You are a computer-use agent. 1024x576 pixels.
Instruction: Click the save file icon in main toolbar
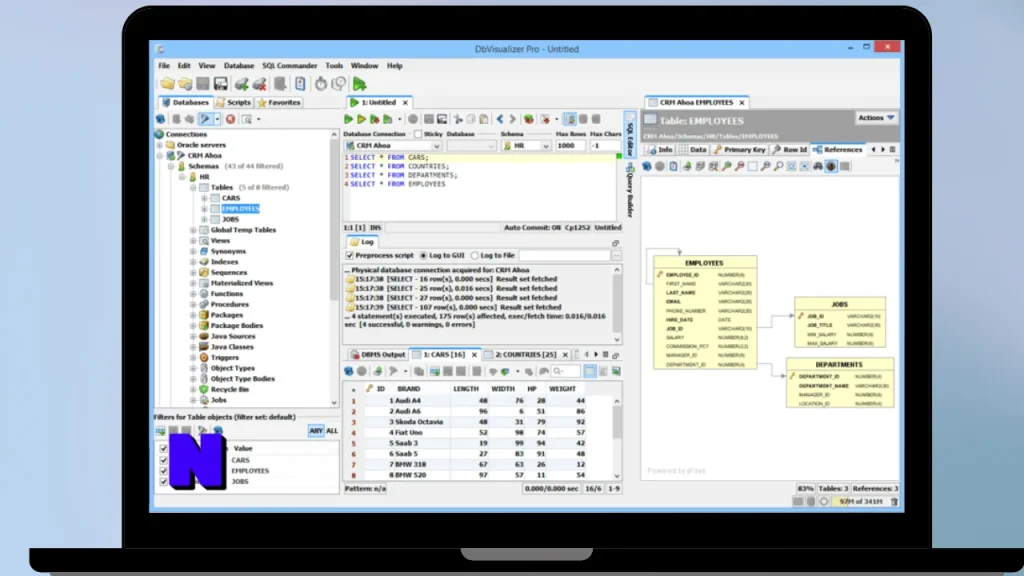point(220,84)
